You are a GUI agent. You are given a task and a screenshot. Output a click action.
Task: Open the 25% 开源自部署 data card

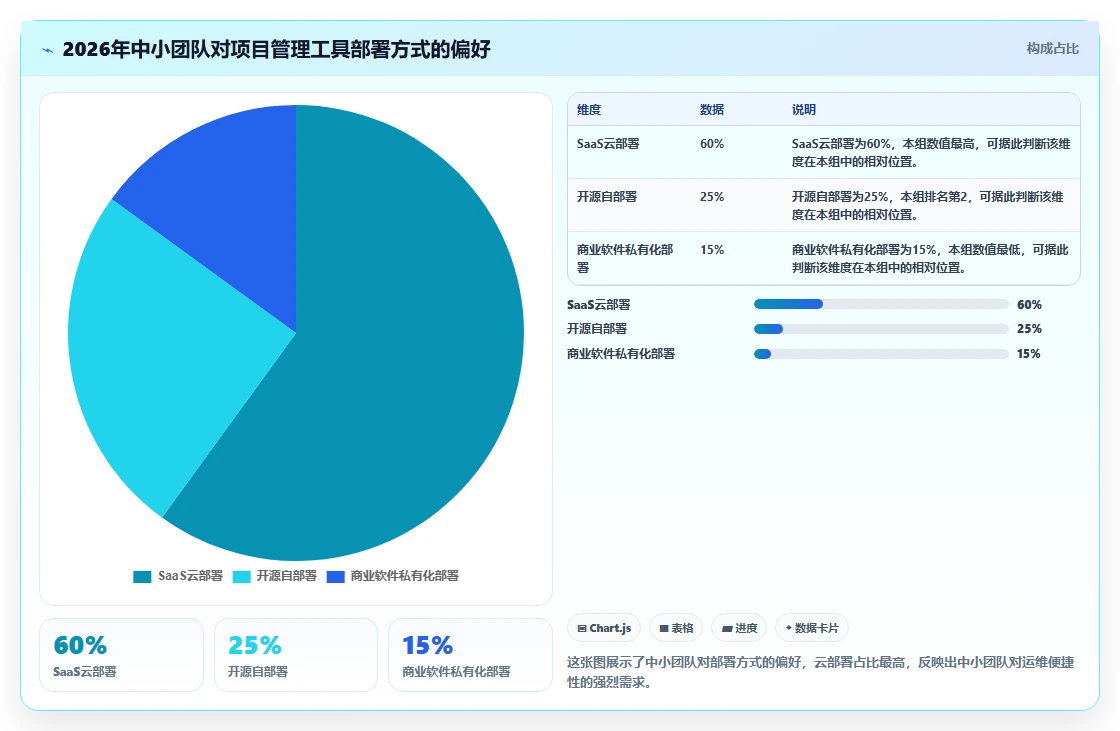[x=296, y=655]
